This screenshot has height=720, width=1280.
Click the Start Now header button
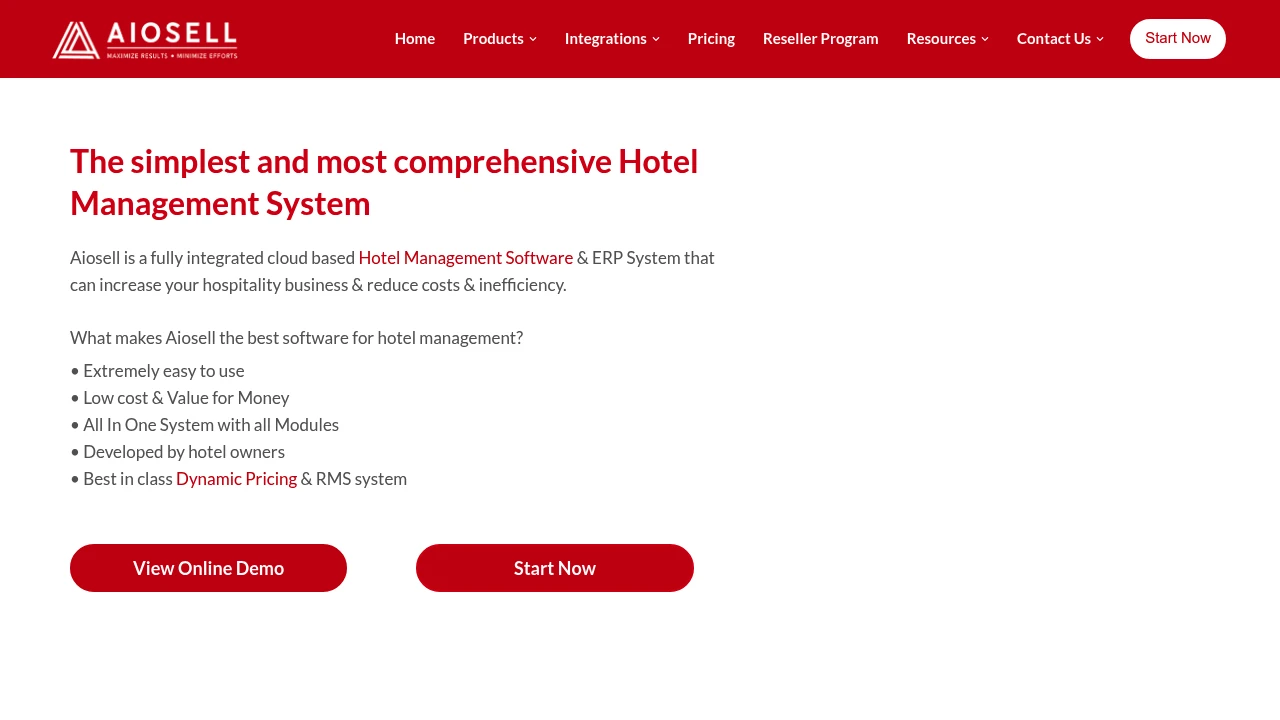1178,39
